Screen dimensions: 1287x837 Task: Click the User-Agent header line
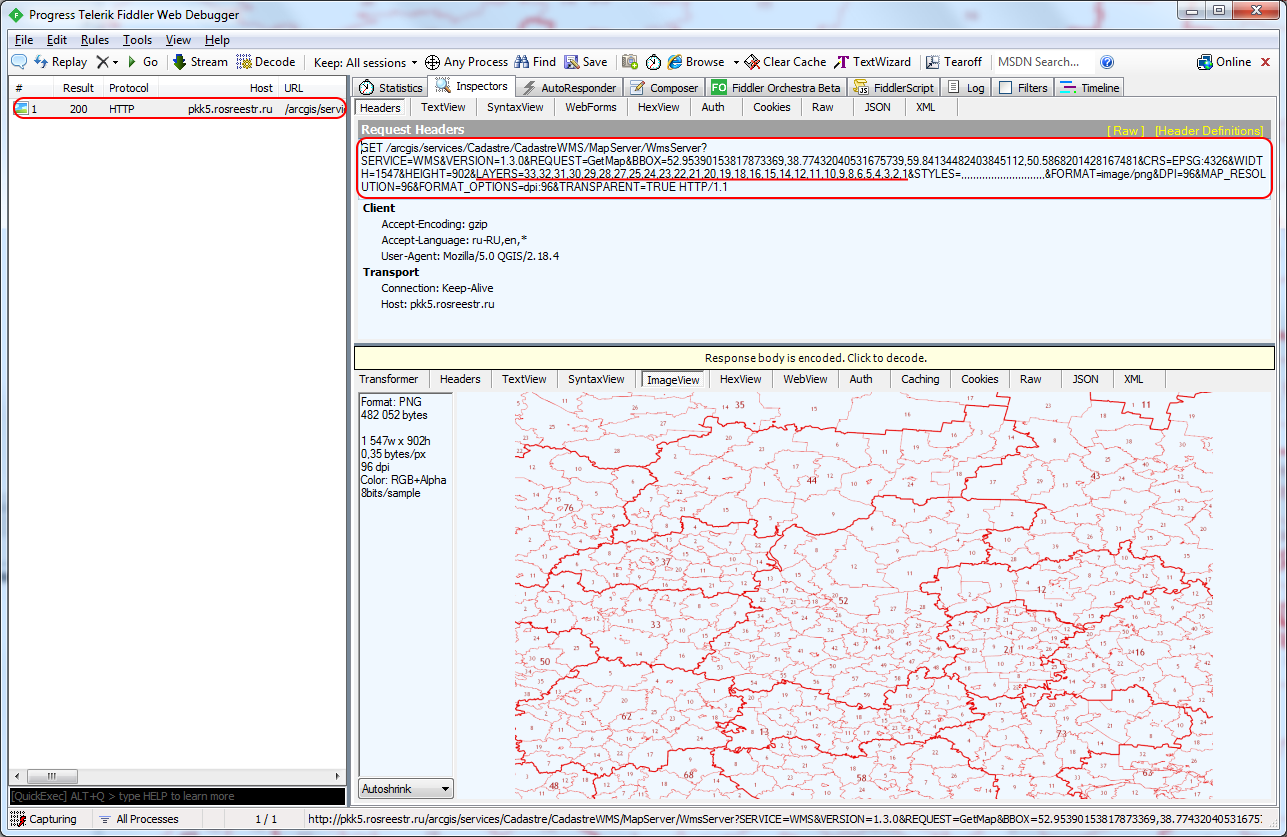point(470,256)
